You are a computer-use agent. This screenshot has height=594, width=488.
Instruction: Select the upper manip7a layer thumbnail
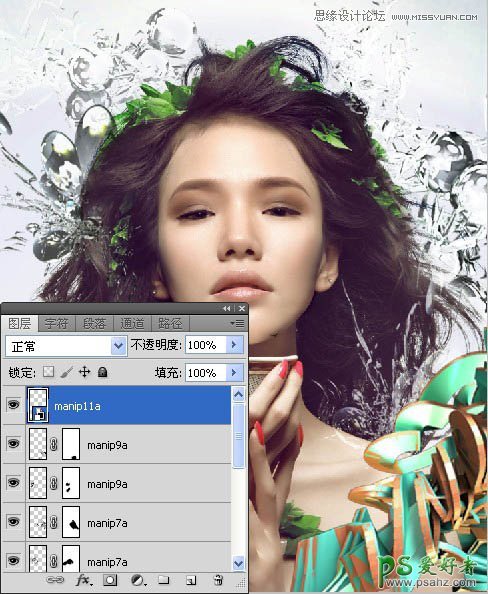click(x=38, y=522)
